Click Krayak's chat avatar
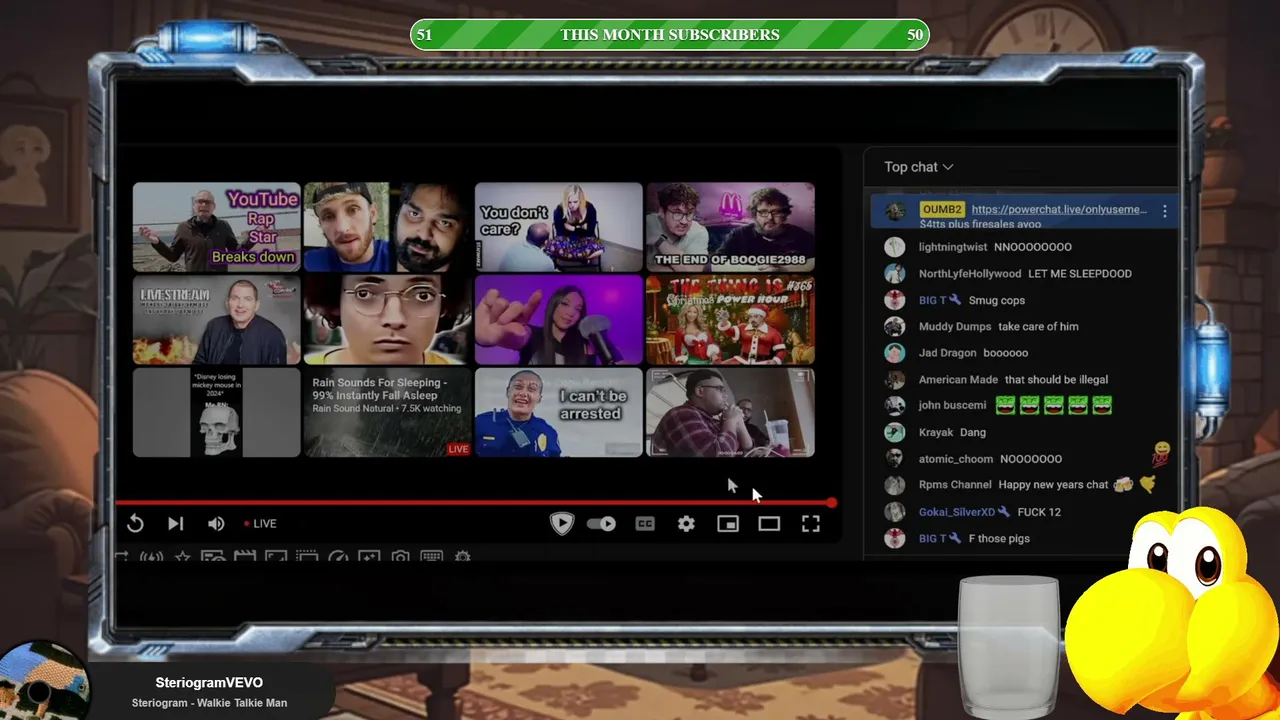1280x720 pixels. pos(895,432)
